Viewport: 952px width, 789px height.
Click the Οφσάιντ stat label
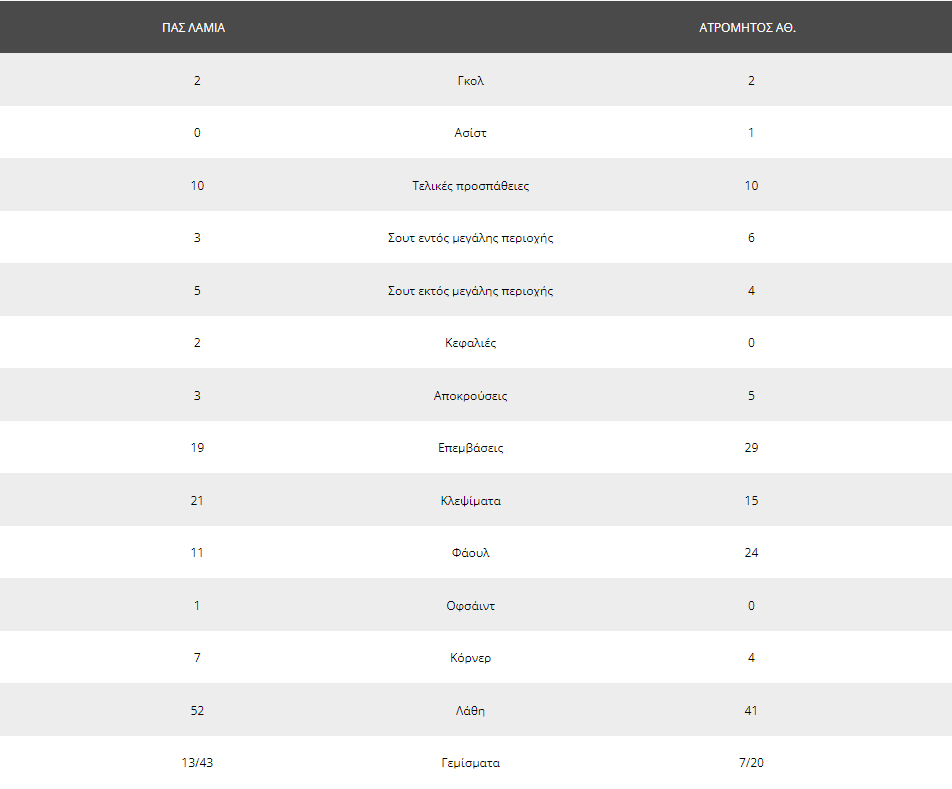click(x=471, y=606)
